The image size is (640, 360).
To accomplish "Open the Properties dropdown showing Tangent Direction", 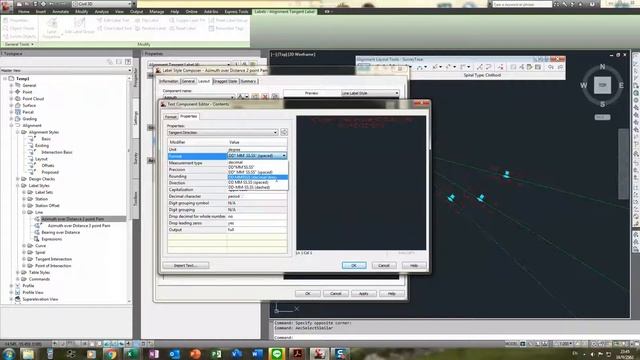I will click(x=223, y=132).
